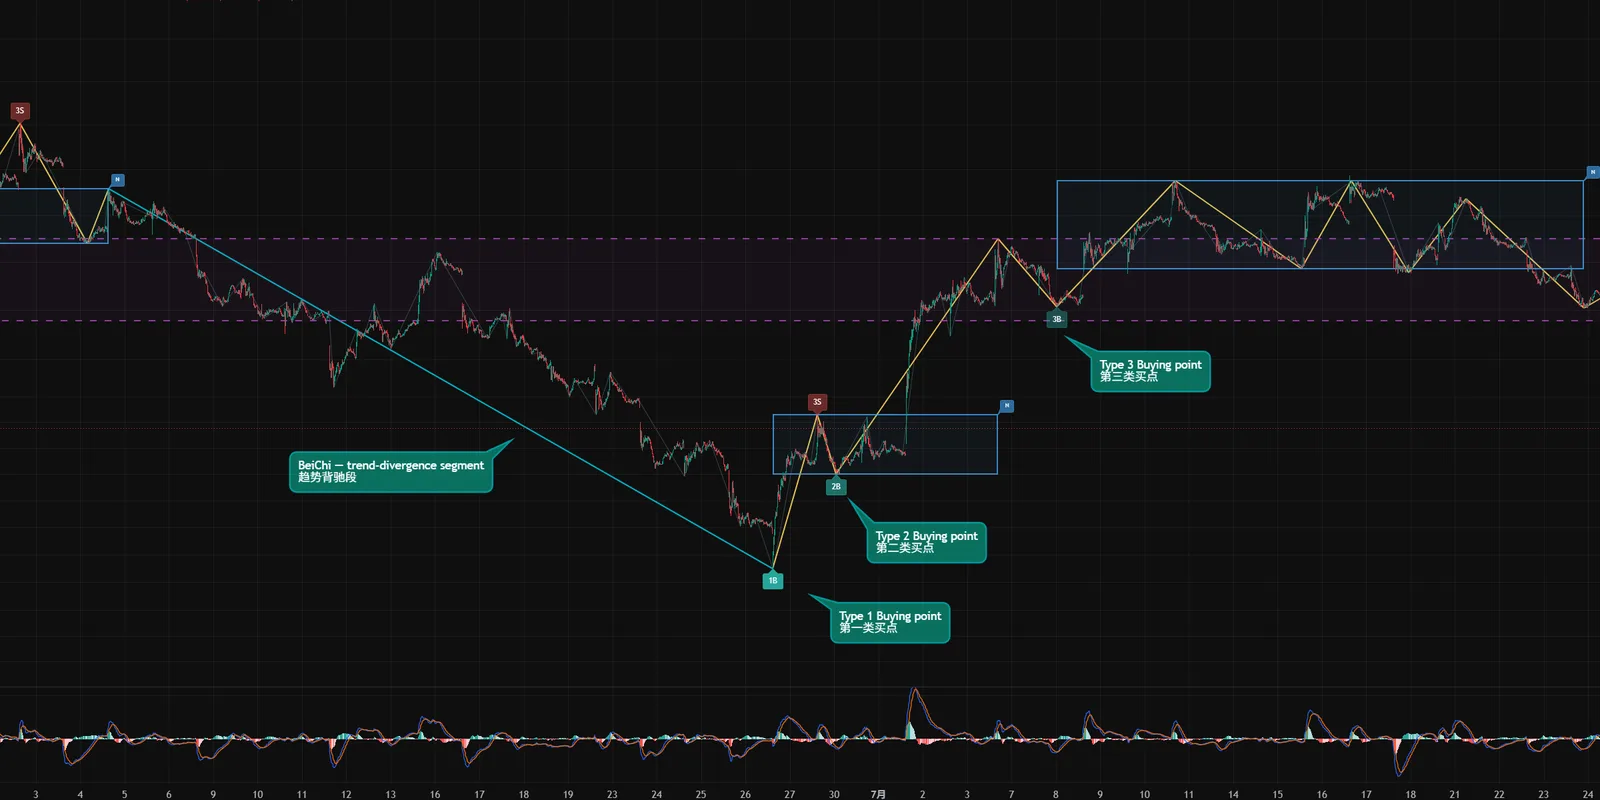This screenshot has height=800, width=1600.
Task: Click the date label 21 on the time axis
Action: click(x=1455, y=794)
